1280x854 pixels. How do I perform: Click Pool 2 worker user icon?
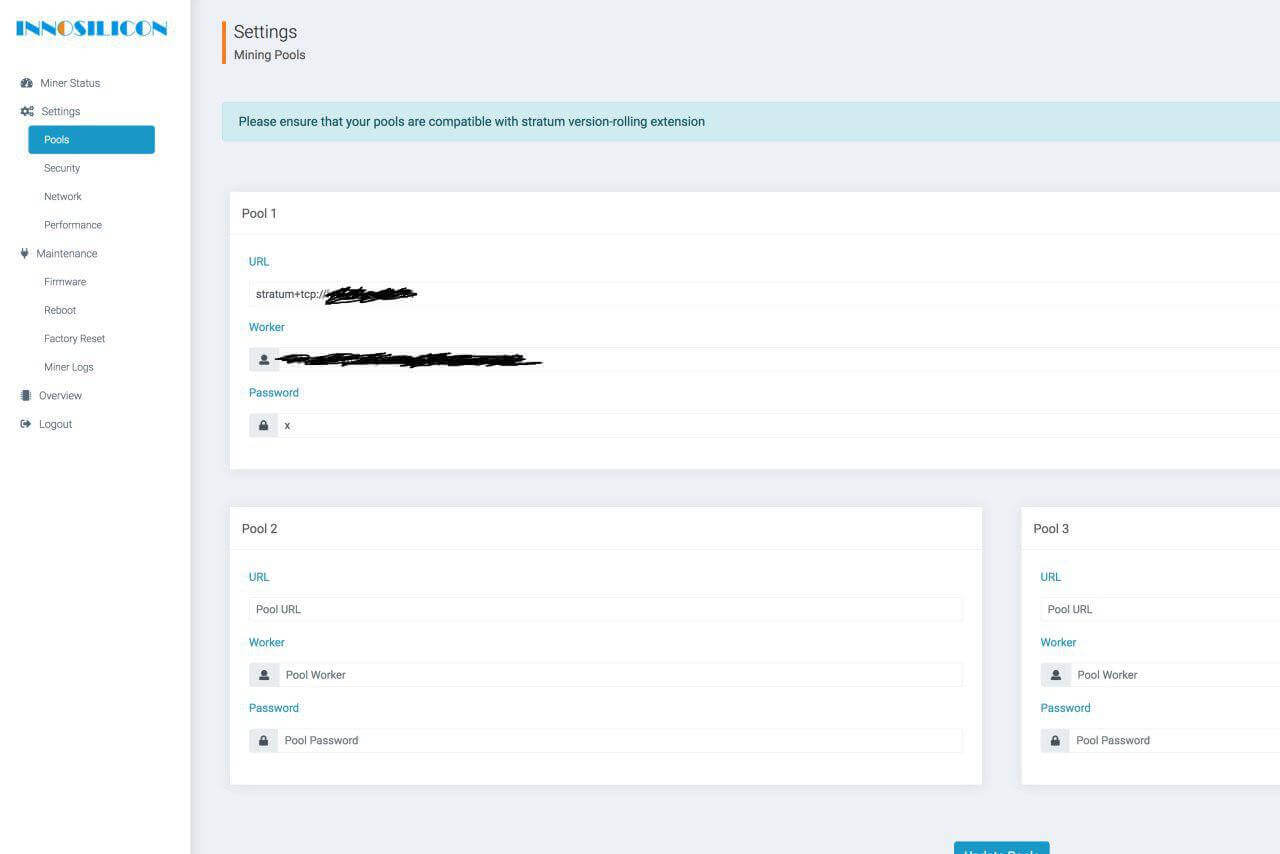coord(264,675)
